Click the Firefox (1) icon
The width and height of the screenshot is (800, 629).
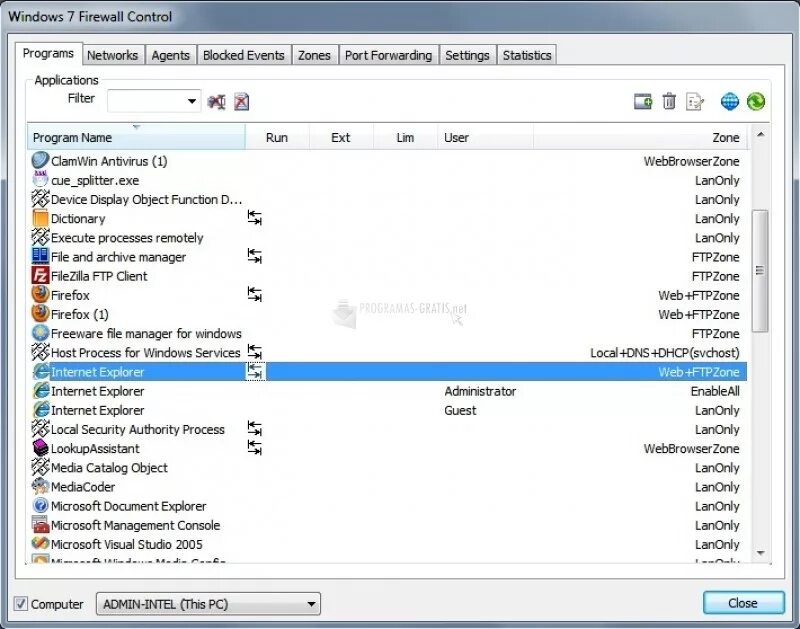[40, 314]
